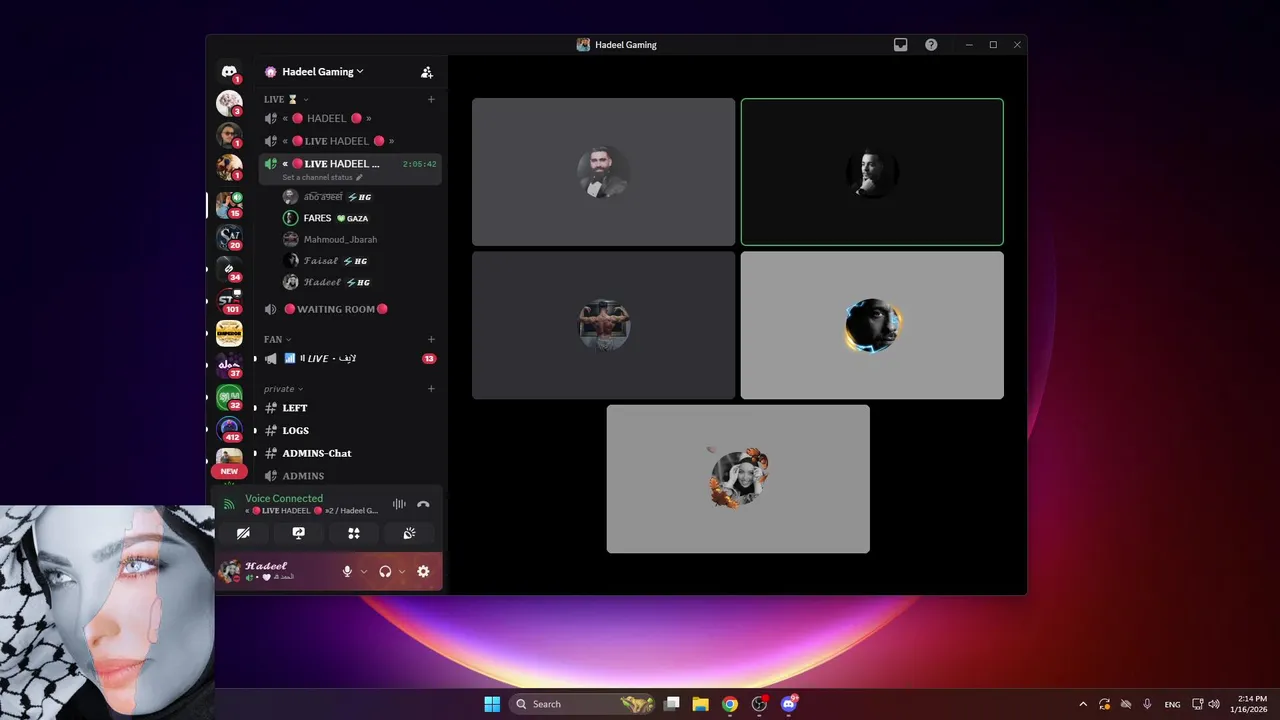1280x720 pixels.
Task: Open the server icon with badge 412
Action: coord(229,429)
